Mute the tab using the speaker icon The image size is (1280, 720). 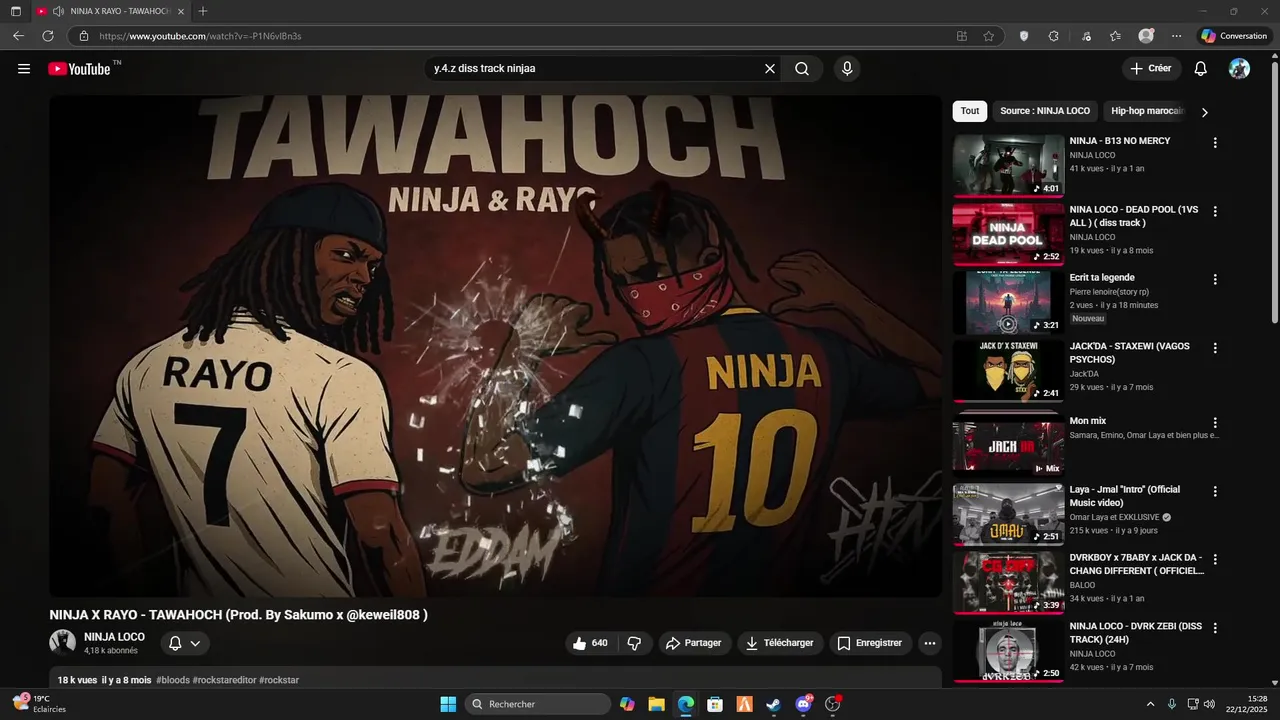point(58,11)
